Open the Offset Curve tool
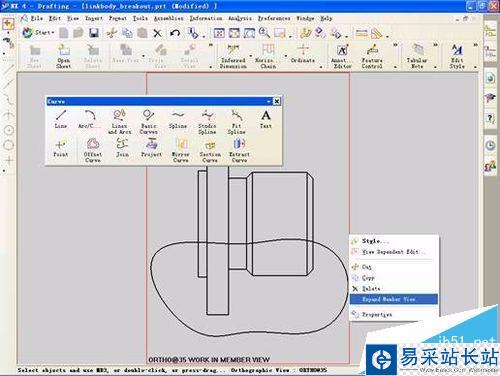500x376 pixels. (x=93, y=151)
